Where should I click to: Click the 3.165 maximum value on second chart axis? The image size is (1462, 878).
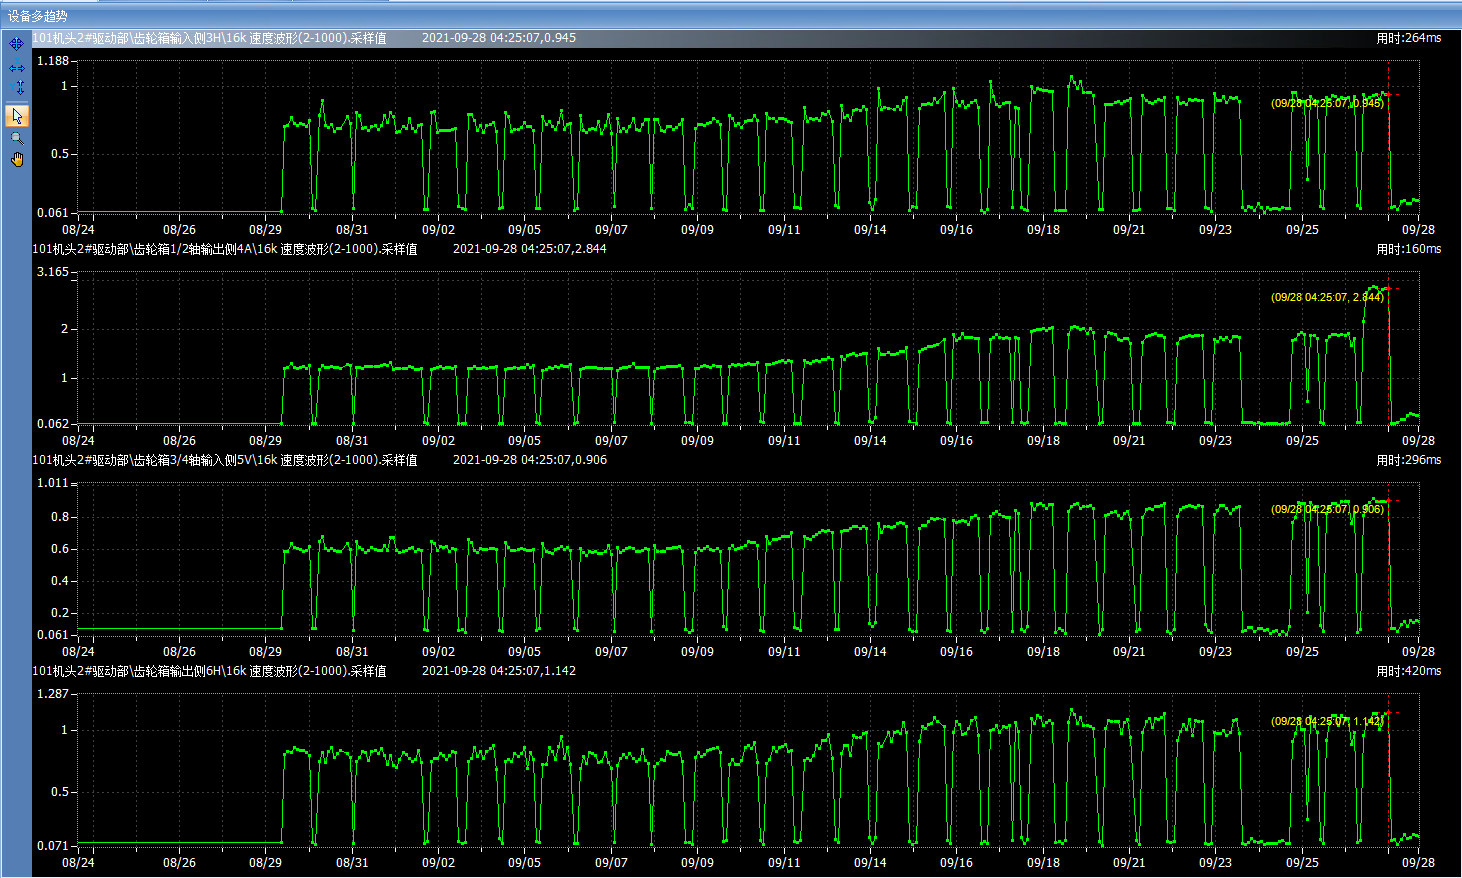point(53,272)
